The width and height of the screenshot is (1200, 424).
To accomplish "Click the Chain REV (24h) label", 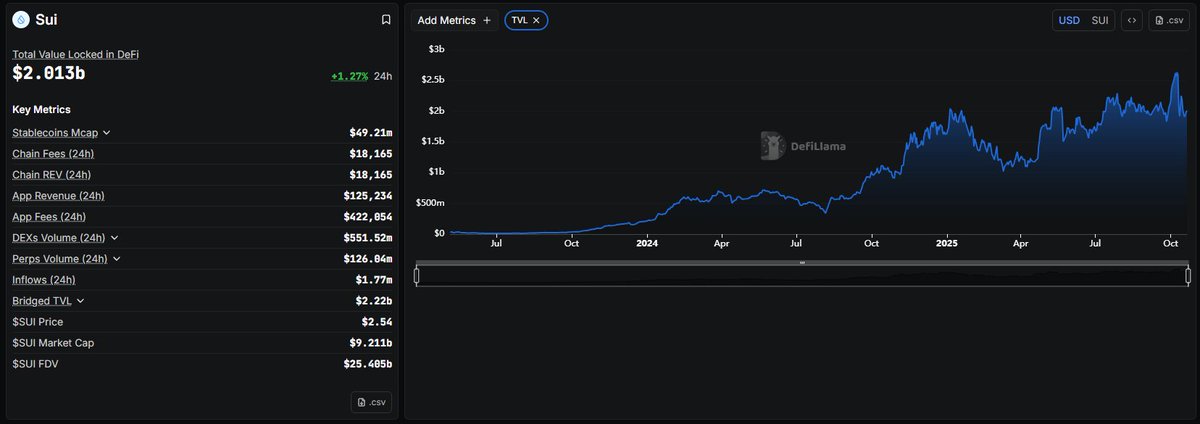I will (x=52, y=174).
